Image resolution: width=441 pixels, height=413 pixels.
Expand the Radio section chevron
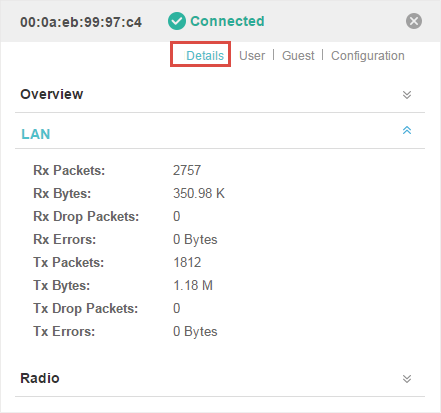[407, 379]
